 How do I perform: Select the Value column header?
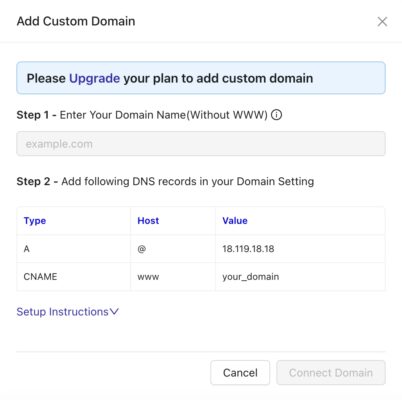(x=235, y=221)
